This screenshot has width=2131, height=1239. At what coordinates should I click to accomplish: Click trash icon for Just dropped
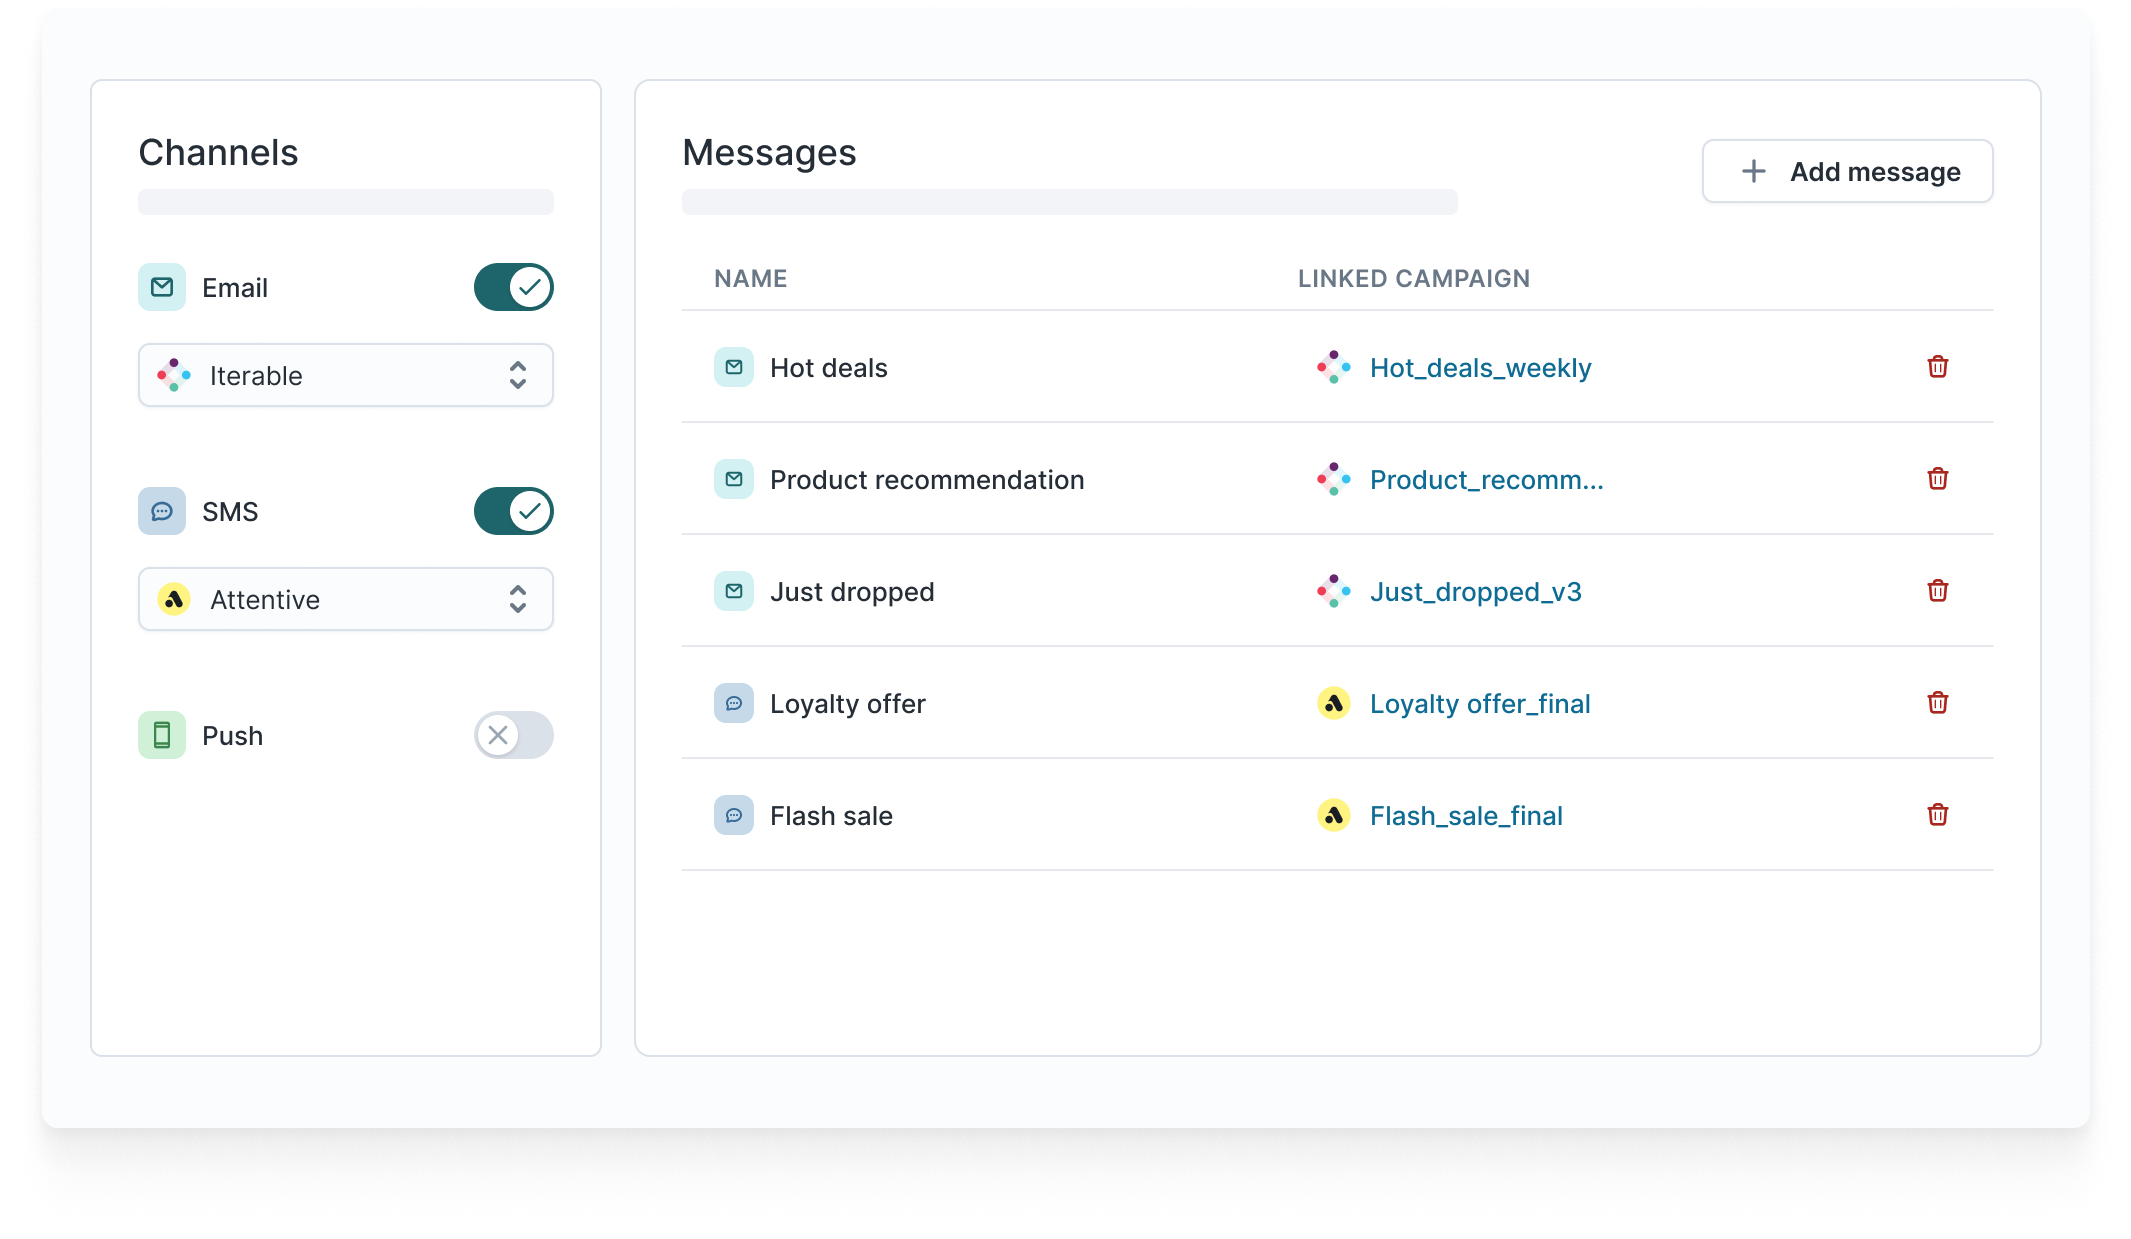(x=1937, y=591)
